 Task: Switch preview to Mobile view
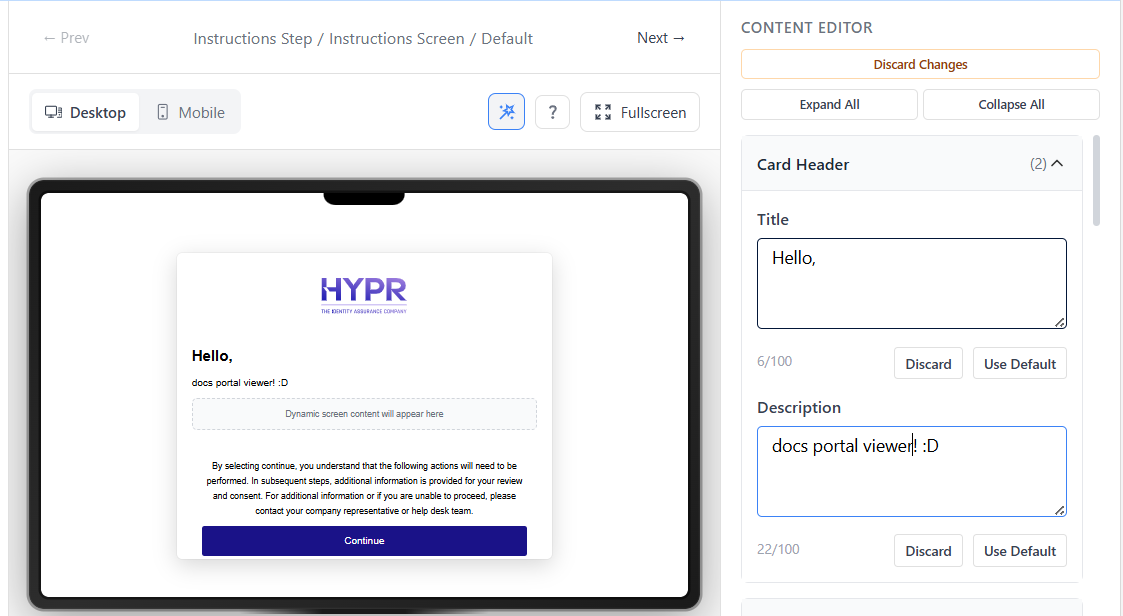190,112
